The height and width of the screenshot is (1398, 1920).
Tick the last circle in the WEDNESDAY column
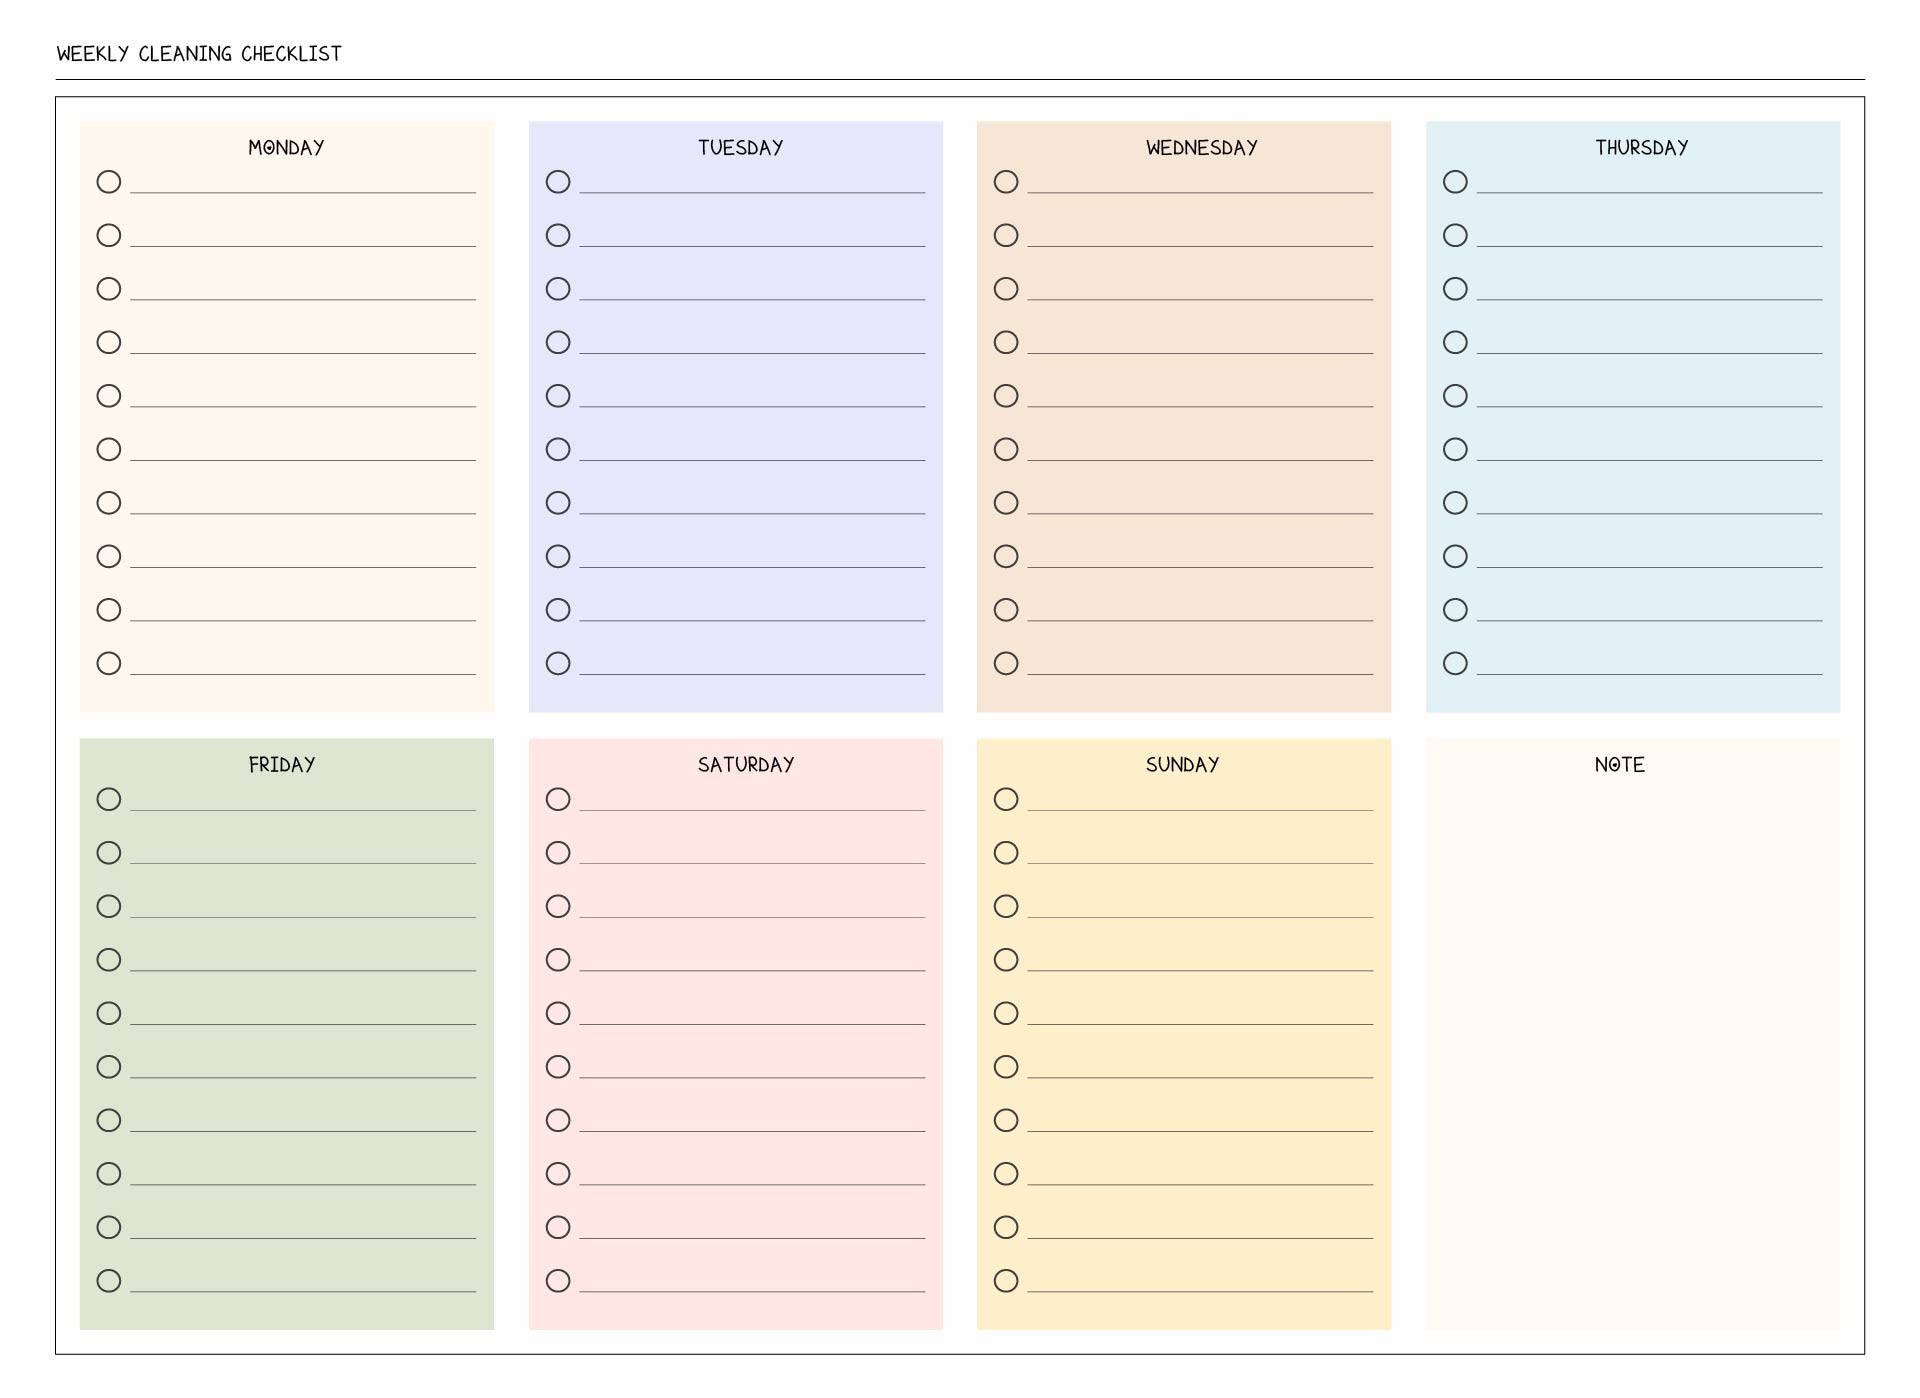(x=1006, y=664)
